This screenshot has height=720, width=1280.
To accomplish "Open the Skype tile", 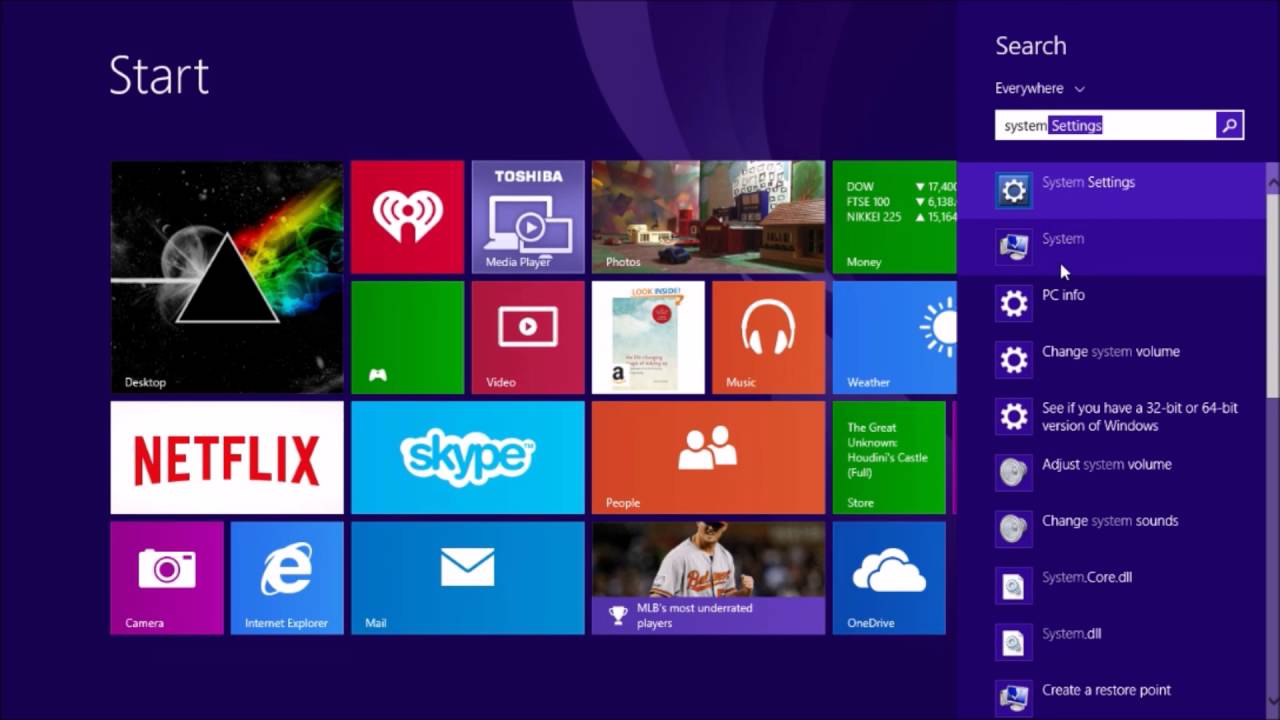I will click(468, 458).
